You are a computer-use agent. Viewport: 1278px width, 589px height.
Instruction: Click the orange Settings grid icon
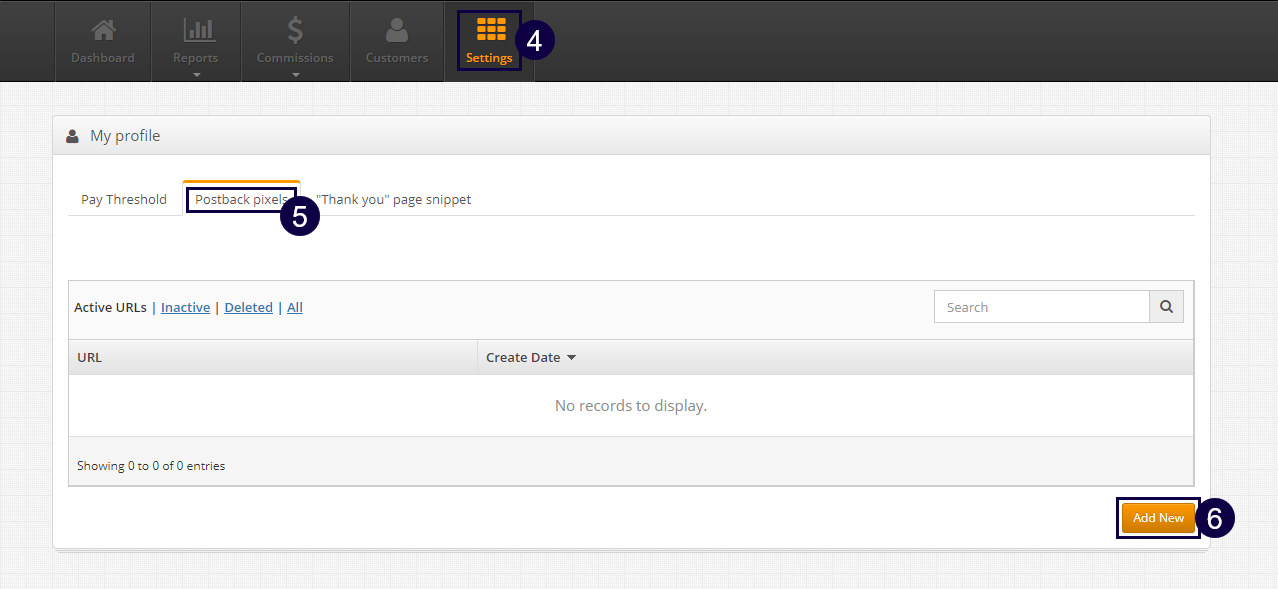click(x=489, y=30)
